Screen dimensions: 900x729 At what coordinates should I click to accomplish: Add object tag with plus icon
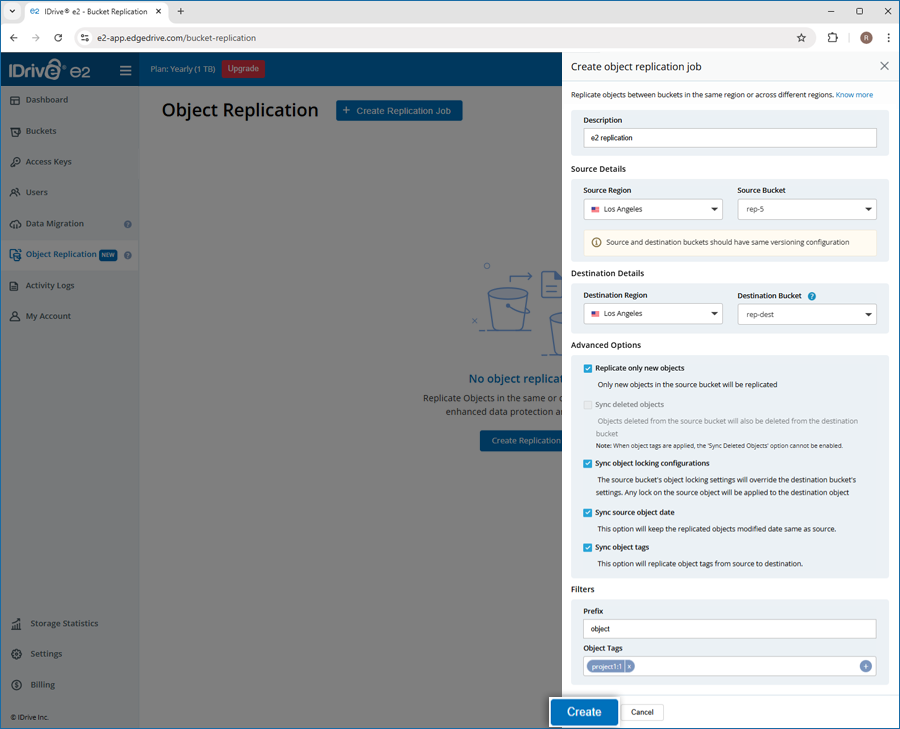click(866, 666)
